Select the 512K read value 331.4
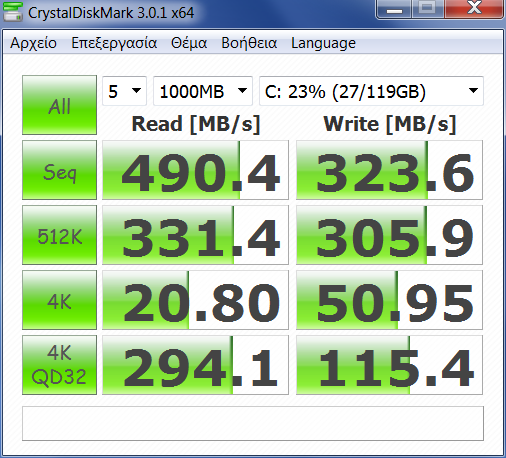Viewport: 506px width, 458px height. click(x=195, y=235)
